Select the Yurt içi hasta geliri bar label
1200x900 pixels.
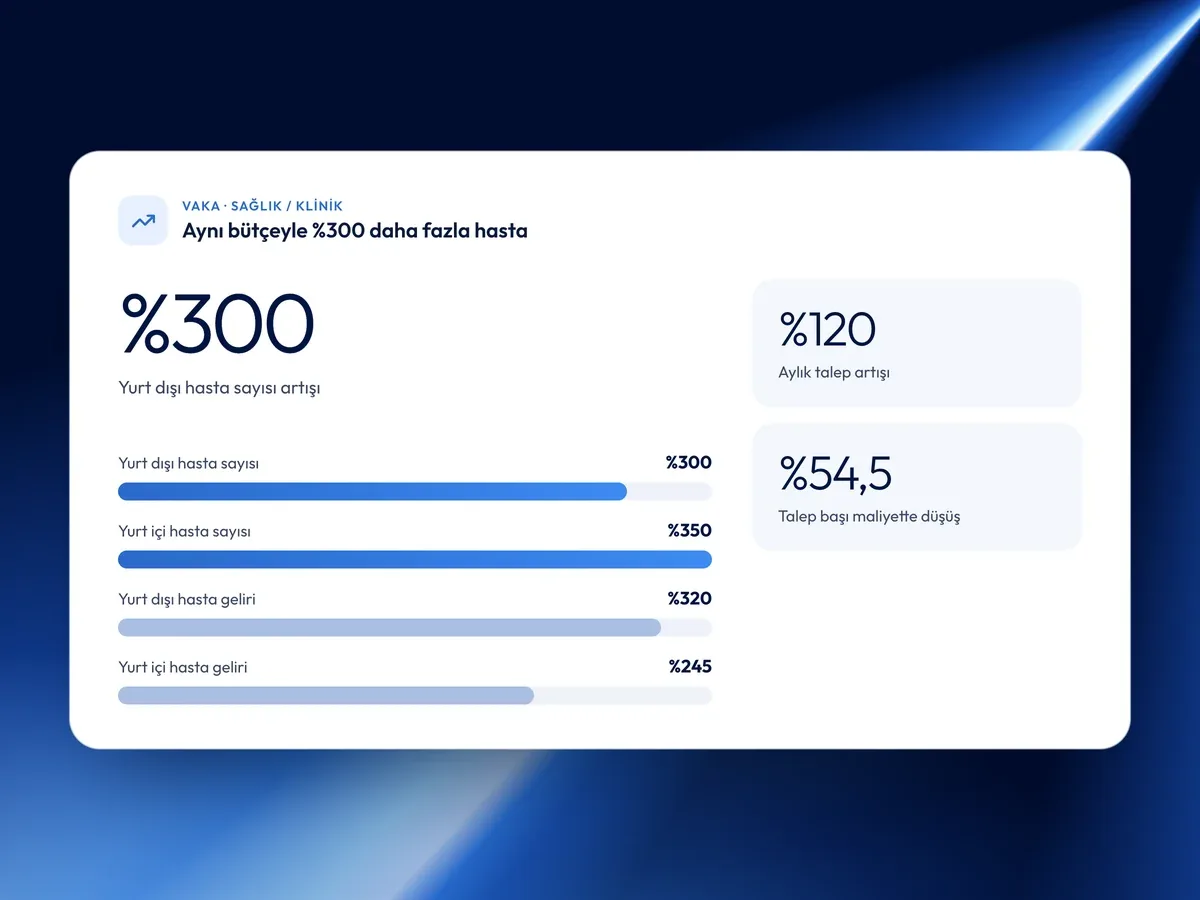[x=183, y=667]
